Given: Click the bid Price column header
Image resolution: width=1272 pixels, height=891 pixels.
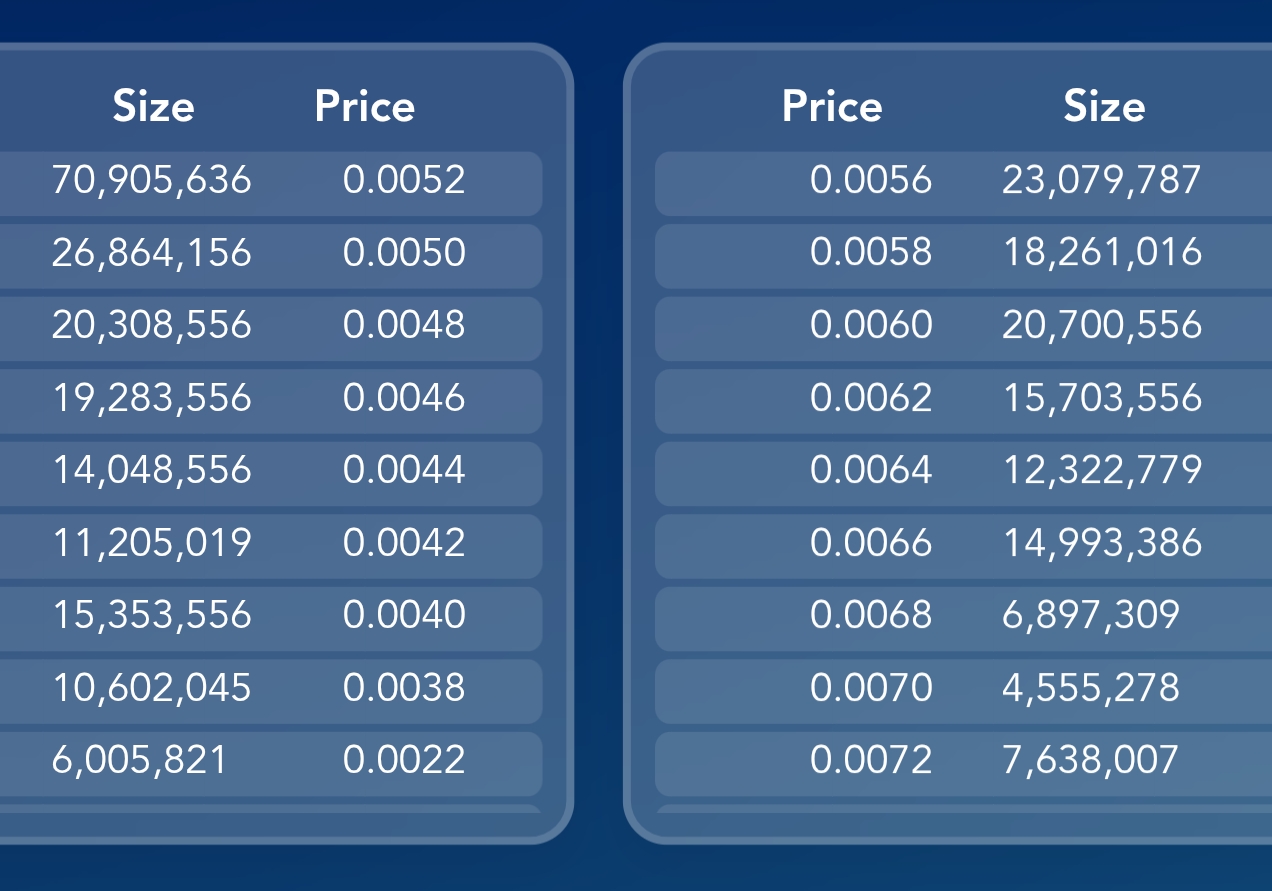Looking at the screenshot, I should coord(365,106).
